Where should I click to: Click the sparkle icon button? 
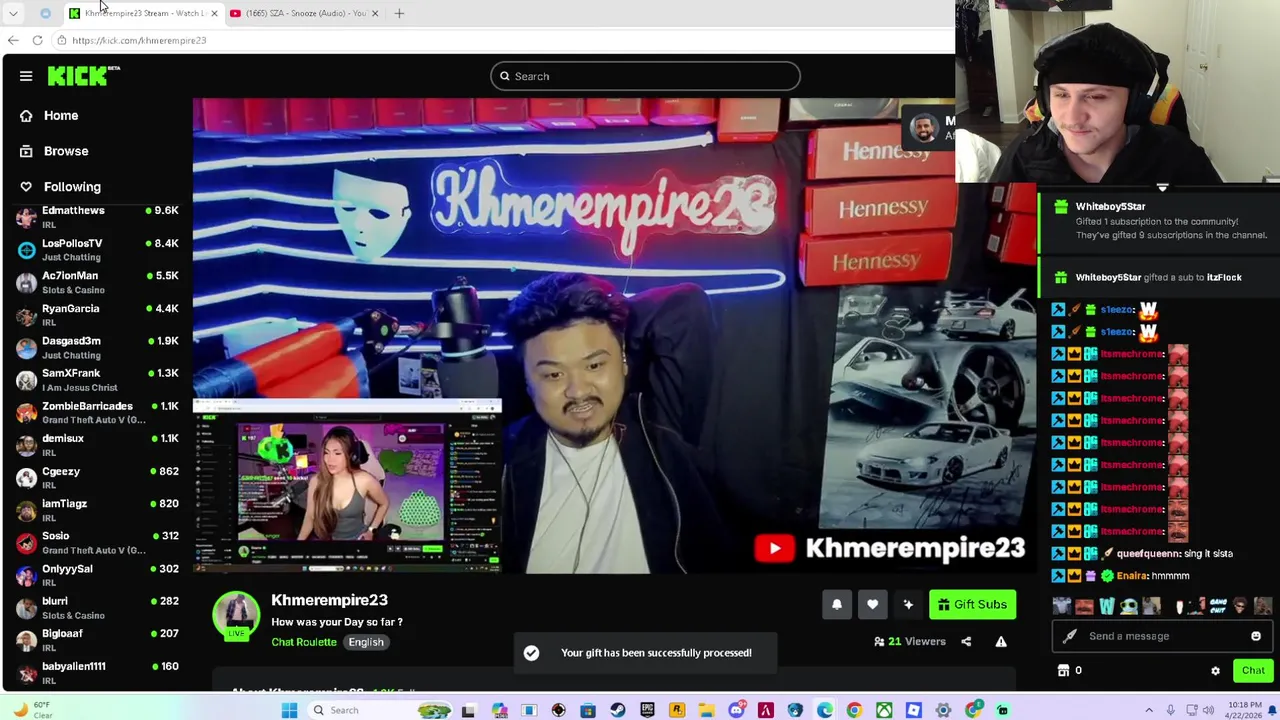coord(908,604)
